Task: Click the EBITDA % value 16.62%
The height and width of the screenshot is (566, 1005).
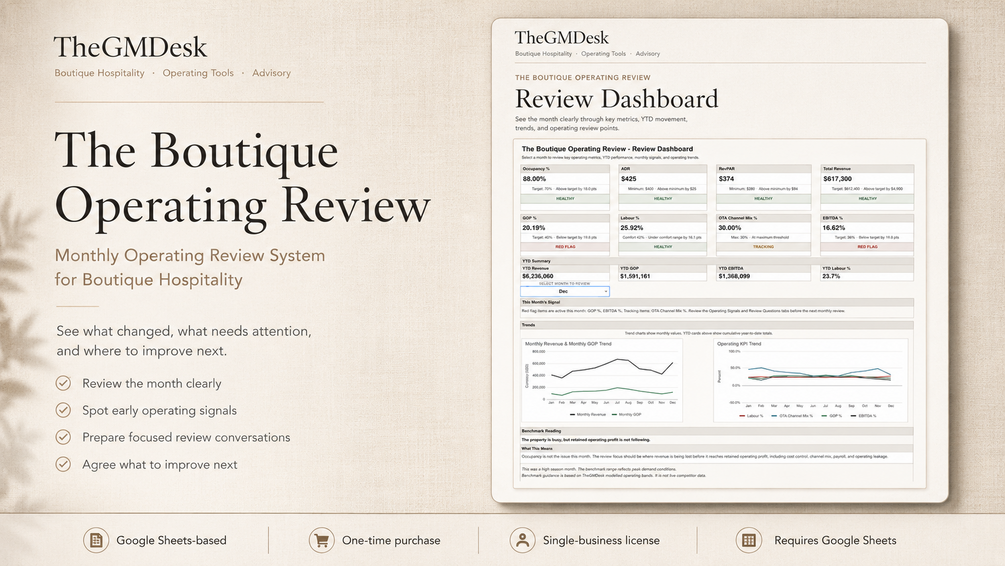Action: click(835, 228)
